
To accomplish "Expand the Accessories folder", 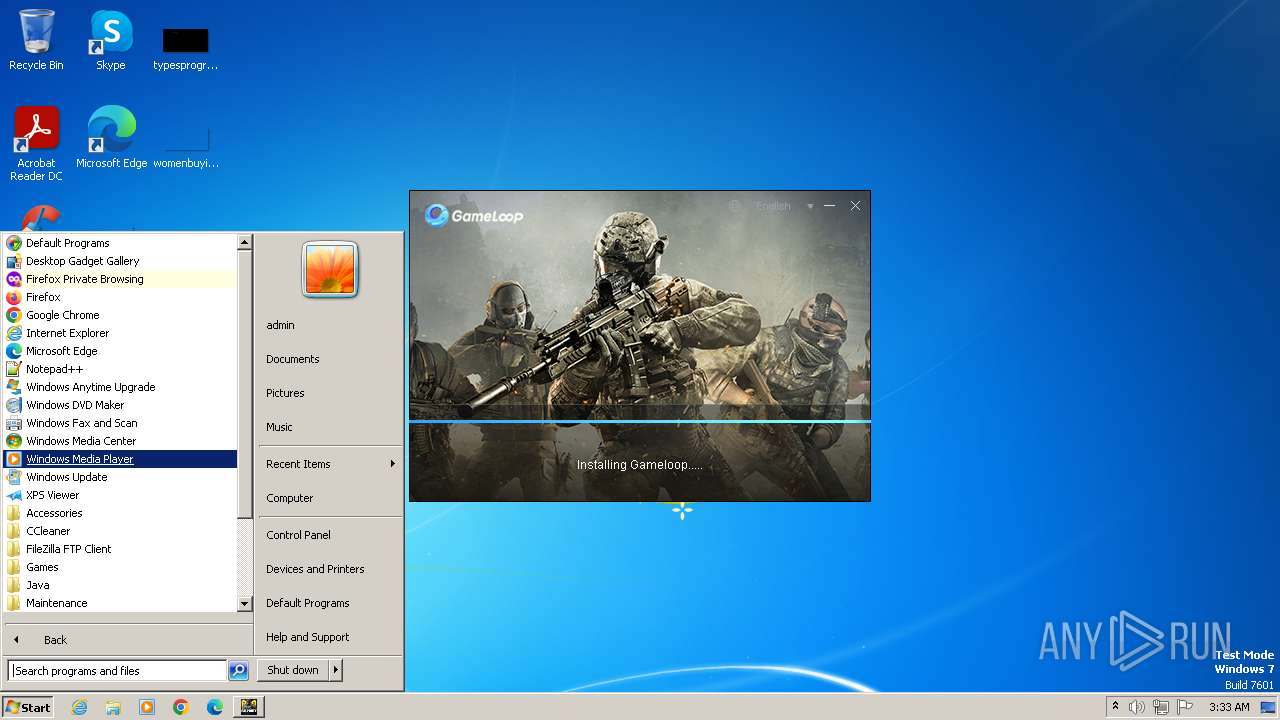I will pyautogui.click(x=120, y=513).
